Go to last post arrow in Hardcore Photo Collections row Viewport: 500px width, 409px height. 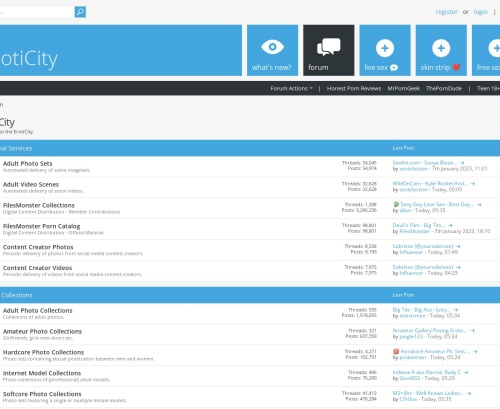[475, 352]
